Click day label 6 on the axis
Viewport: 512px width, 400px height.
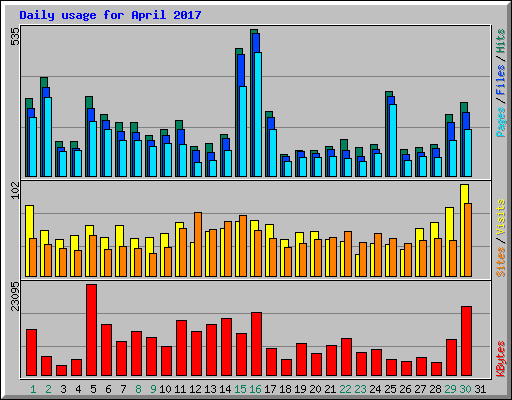(108, 389)
